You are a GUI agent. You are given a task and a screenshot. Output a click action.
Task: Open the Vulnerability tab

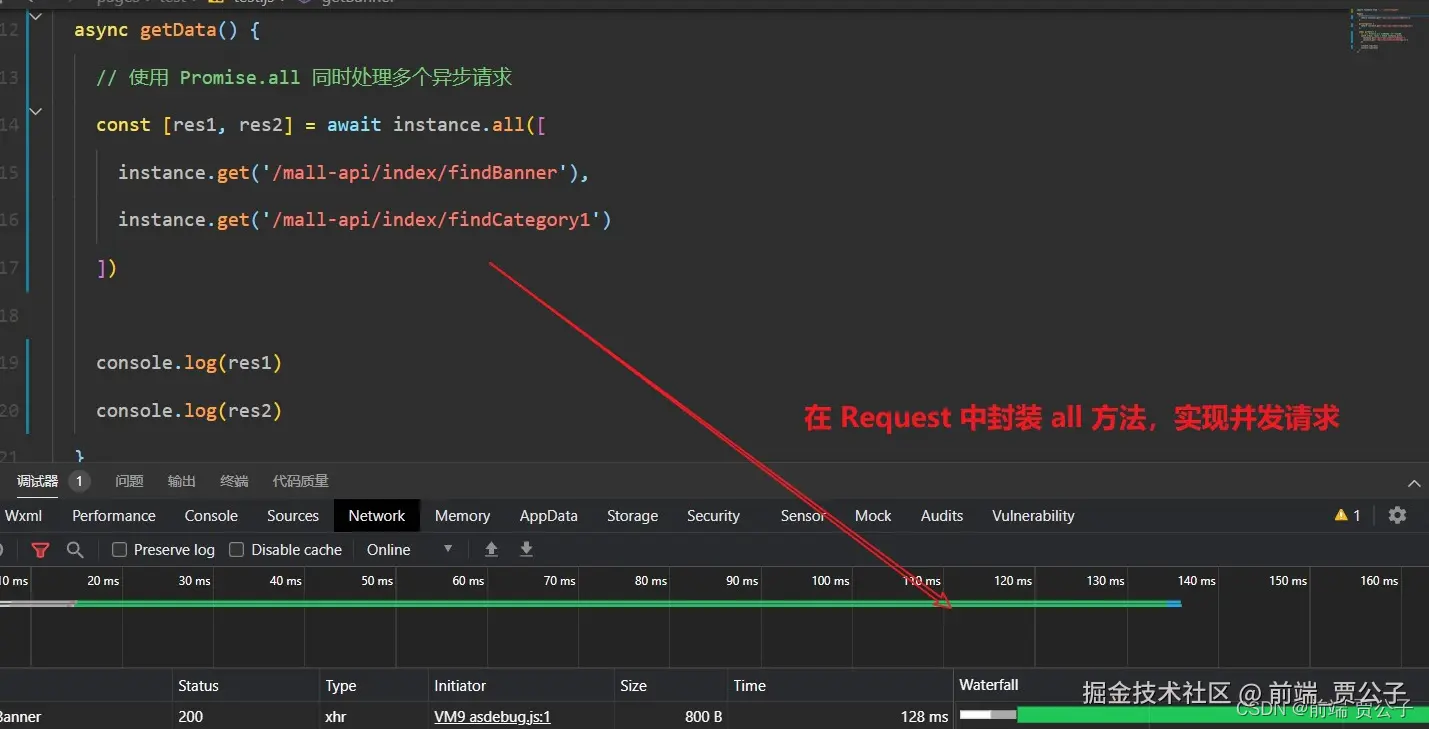[x=1033, y=516]
